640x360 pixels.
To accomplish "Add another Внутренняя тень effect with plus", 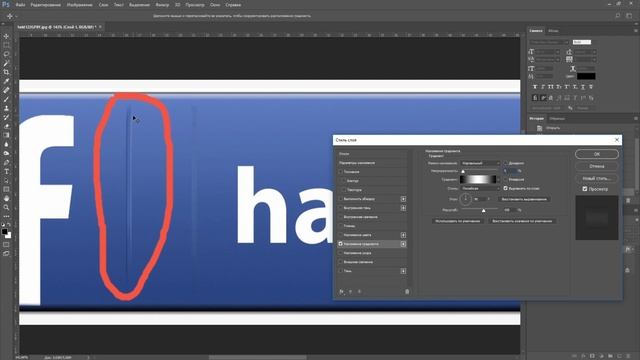I will click(403, 208).
